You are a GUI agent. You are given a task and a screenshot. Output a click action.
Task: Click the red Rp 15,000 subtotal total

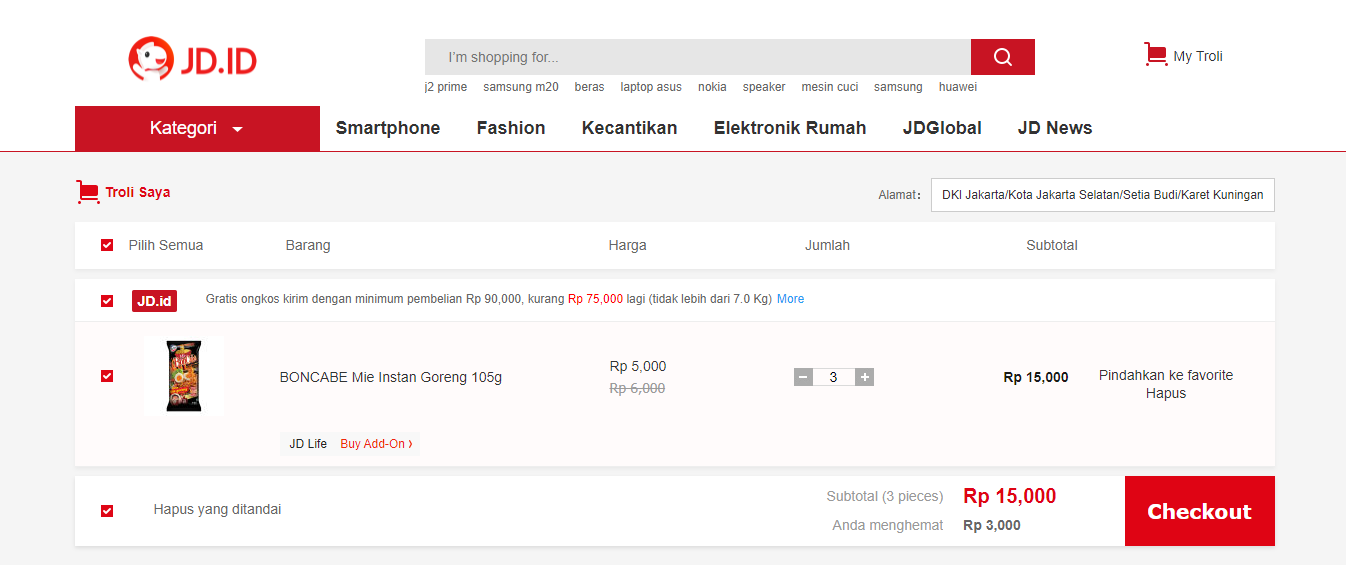click(x=1010, y=496)
